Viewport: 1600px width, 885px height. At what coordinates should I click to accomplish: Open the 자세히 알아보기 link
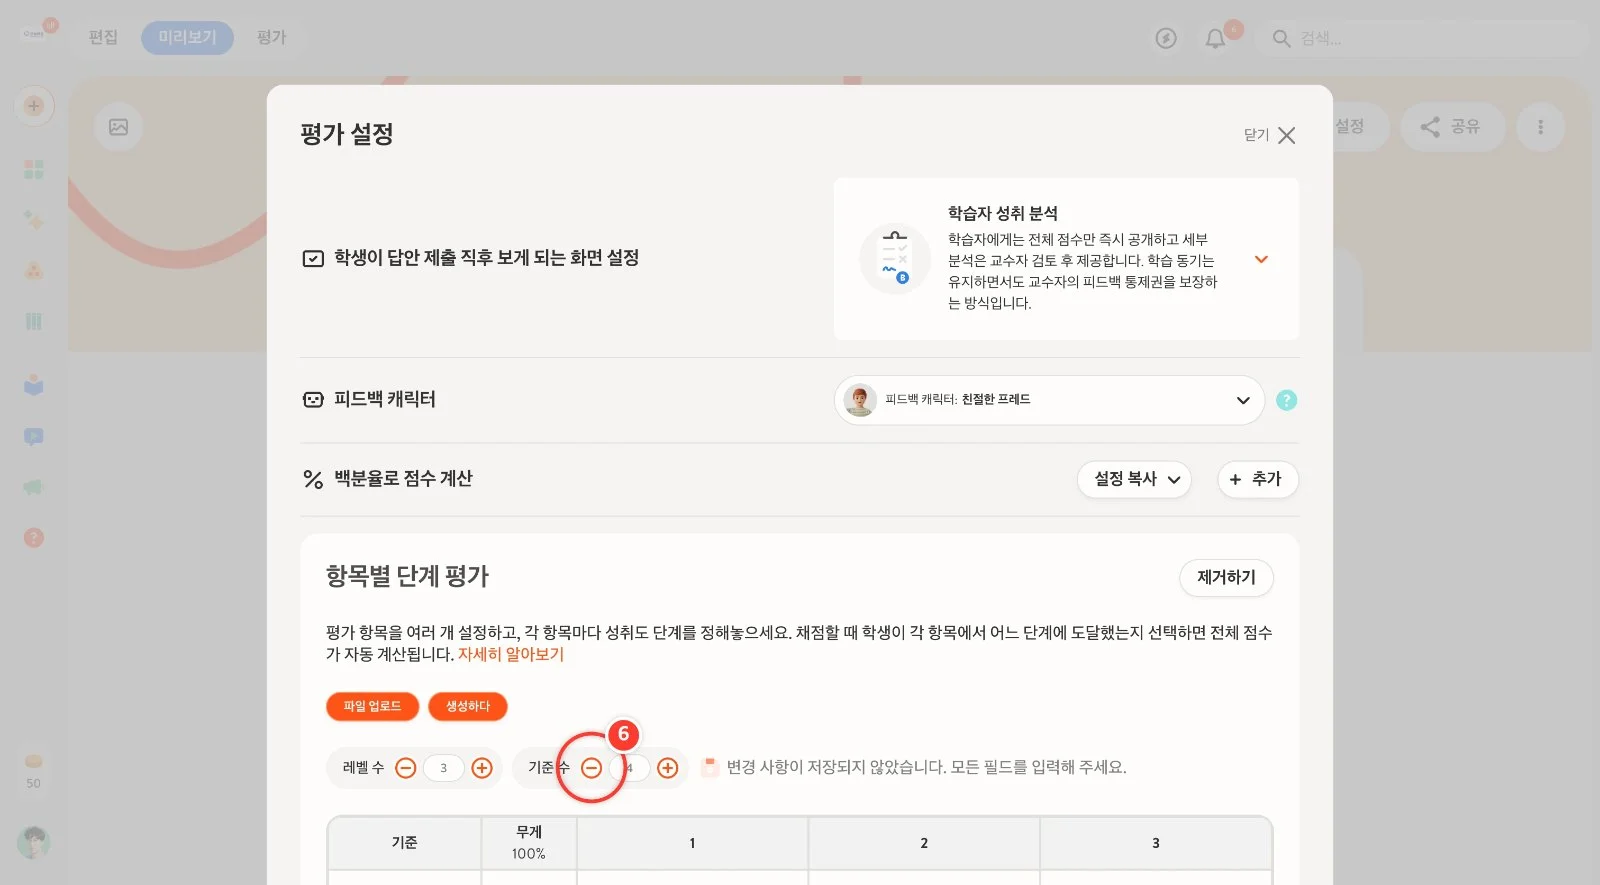click(x=511, y=654)
